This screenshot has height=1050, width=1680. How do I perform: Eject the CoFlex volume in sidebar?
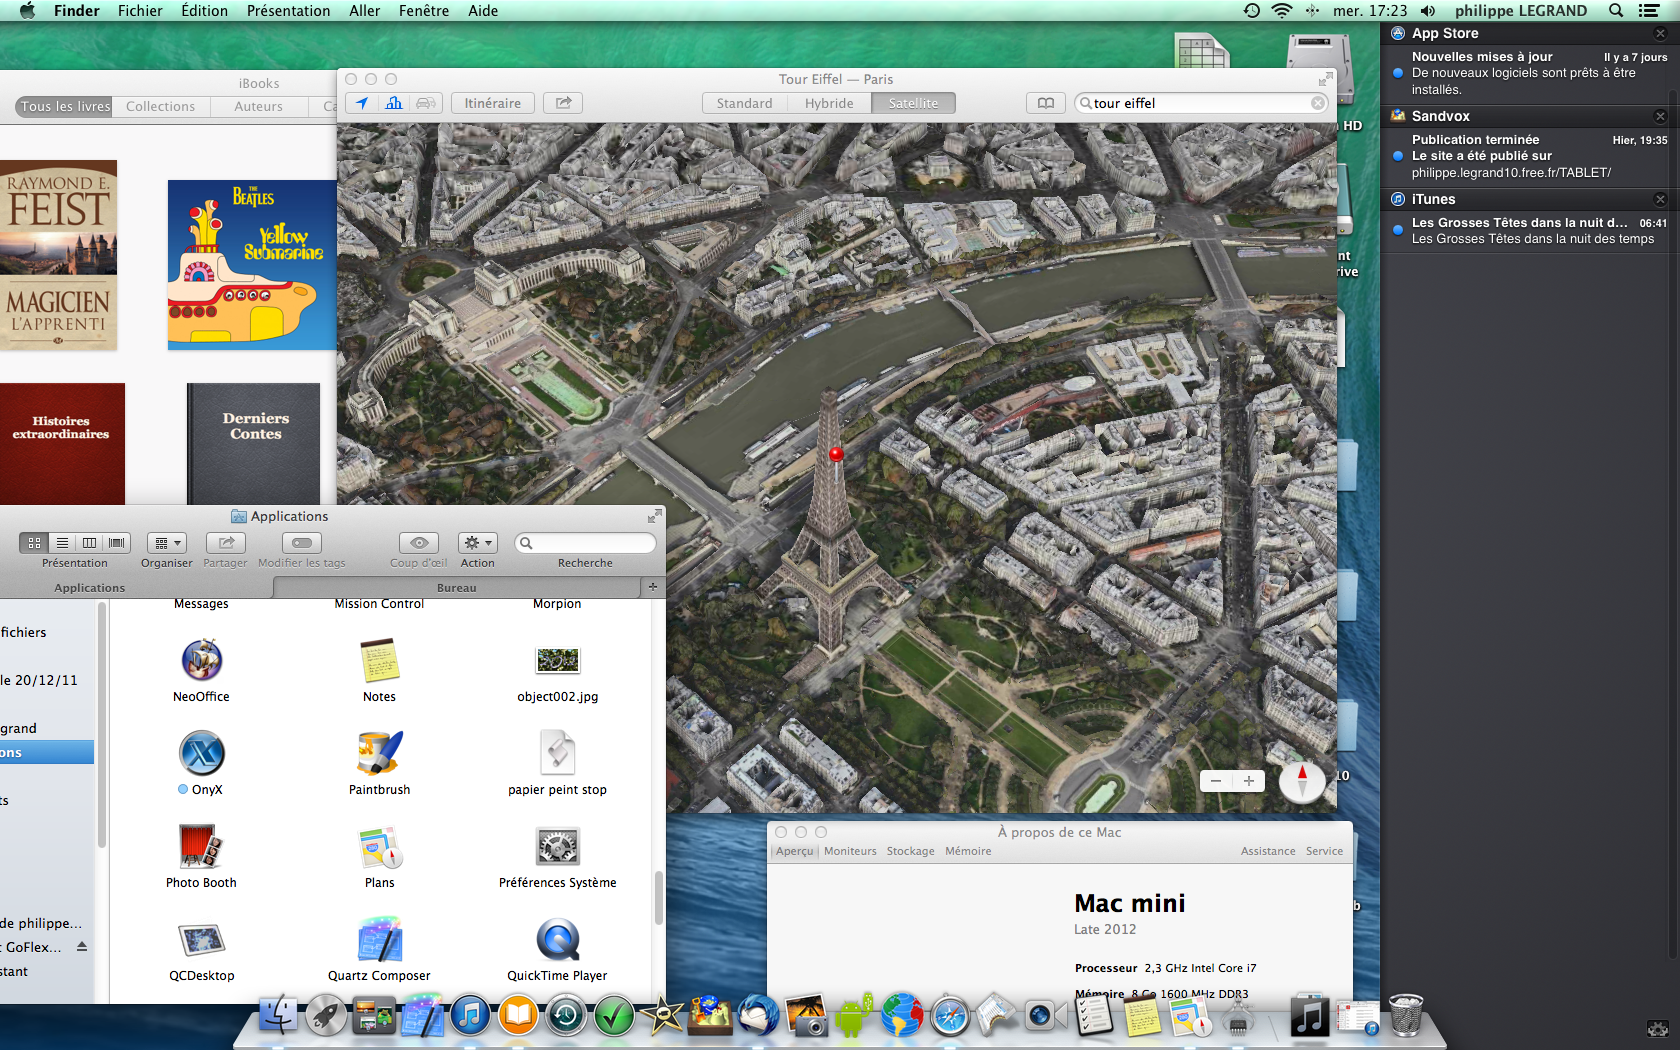82,946
